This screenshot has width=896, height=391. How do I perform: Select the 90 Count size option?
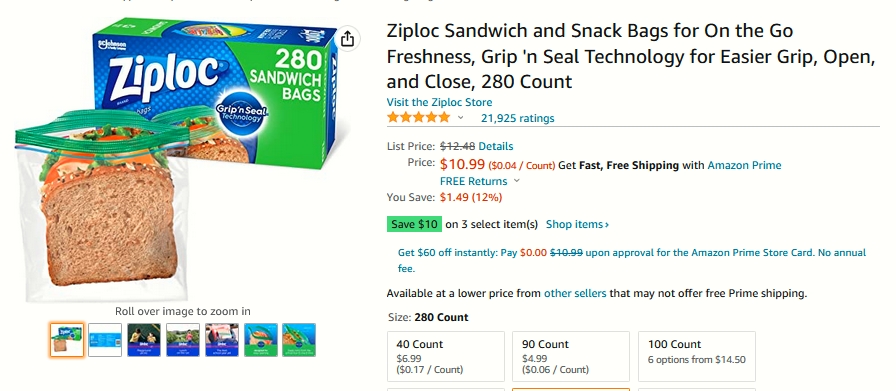click(571, 356)
